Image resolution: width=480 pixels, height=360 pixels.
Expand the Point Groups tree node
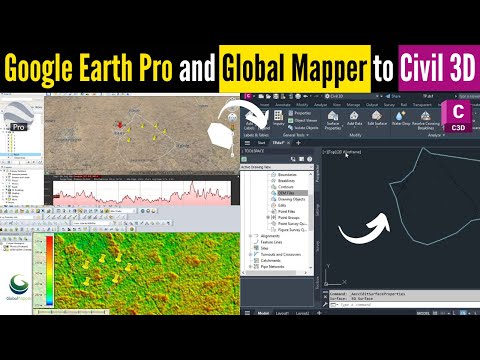(268, 217)
